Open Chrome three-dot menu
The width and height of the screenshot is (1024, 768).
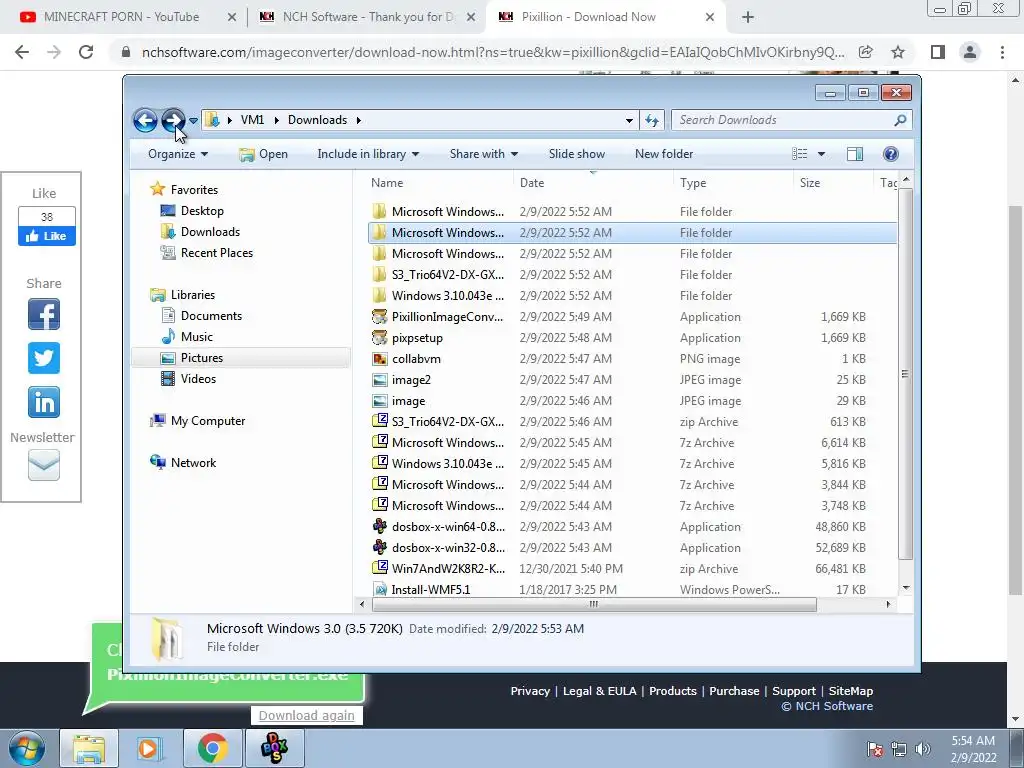click(x=1002, y=52)
